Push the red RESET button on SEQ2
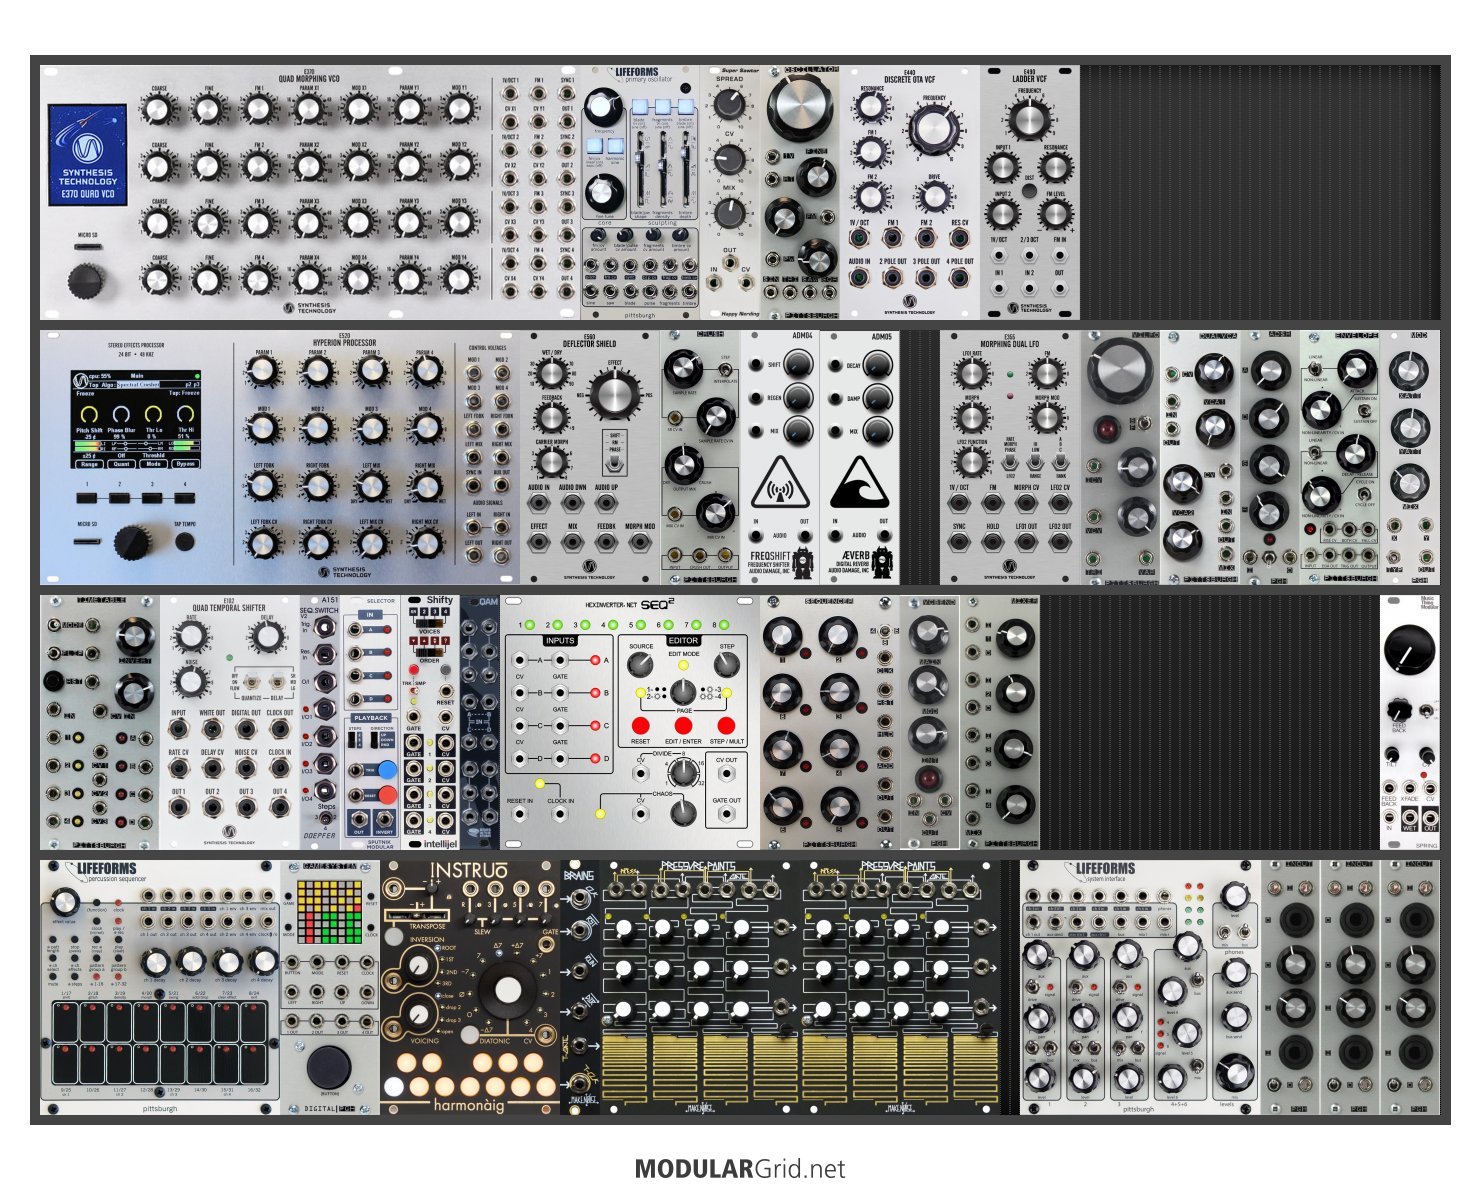 click(641, 725)
